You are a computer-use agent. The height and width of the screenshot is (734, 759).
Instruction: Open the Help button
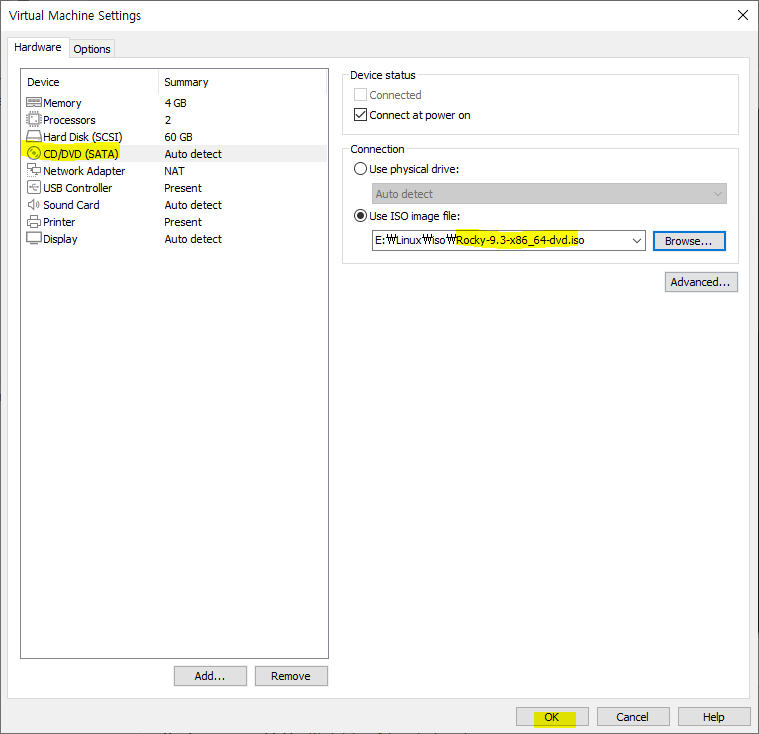coord(713,717)
